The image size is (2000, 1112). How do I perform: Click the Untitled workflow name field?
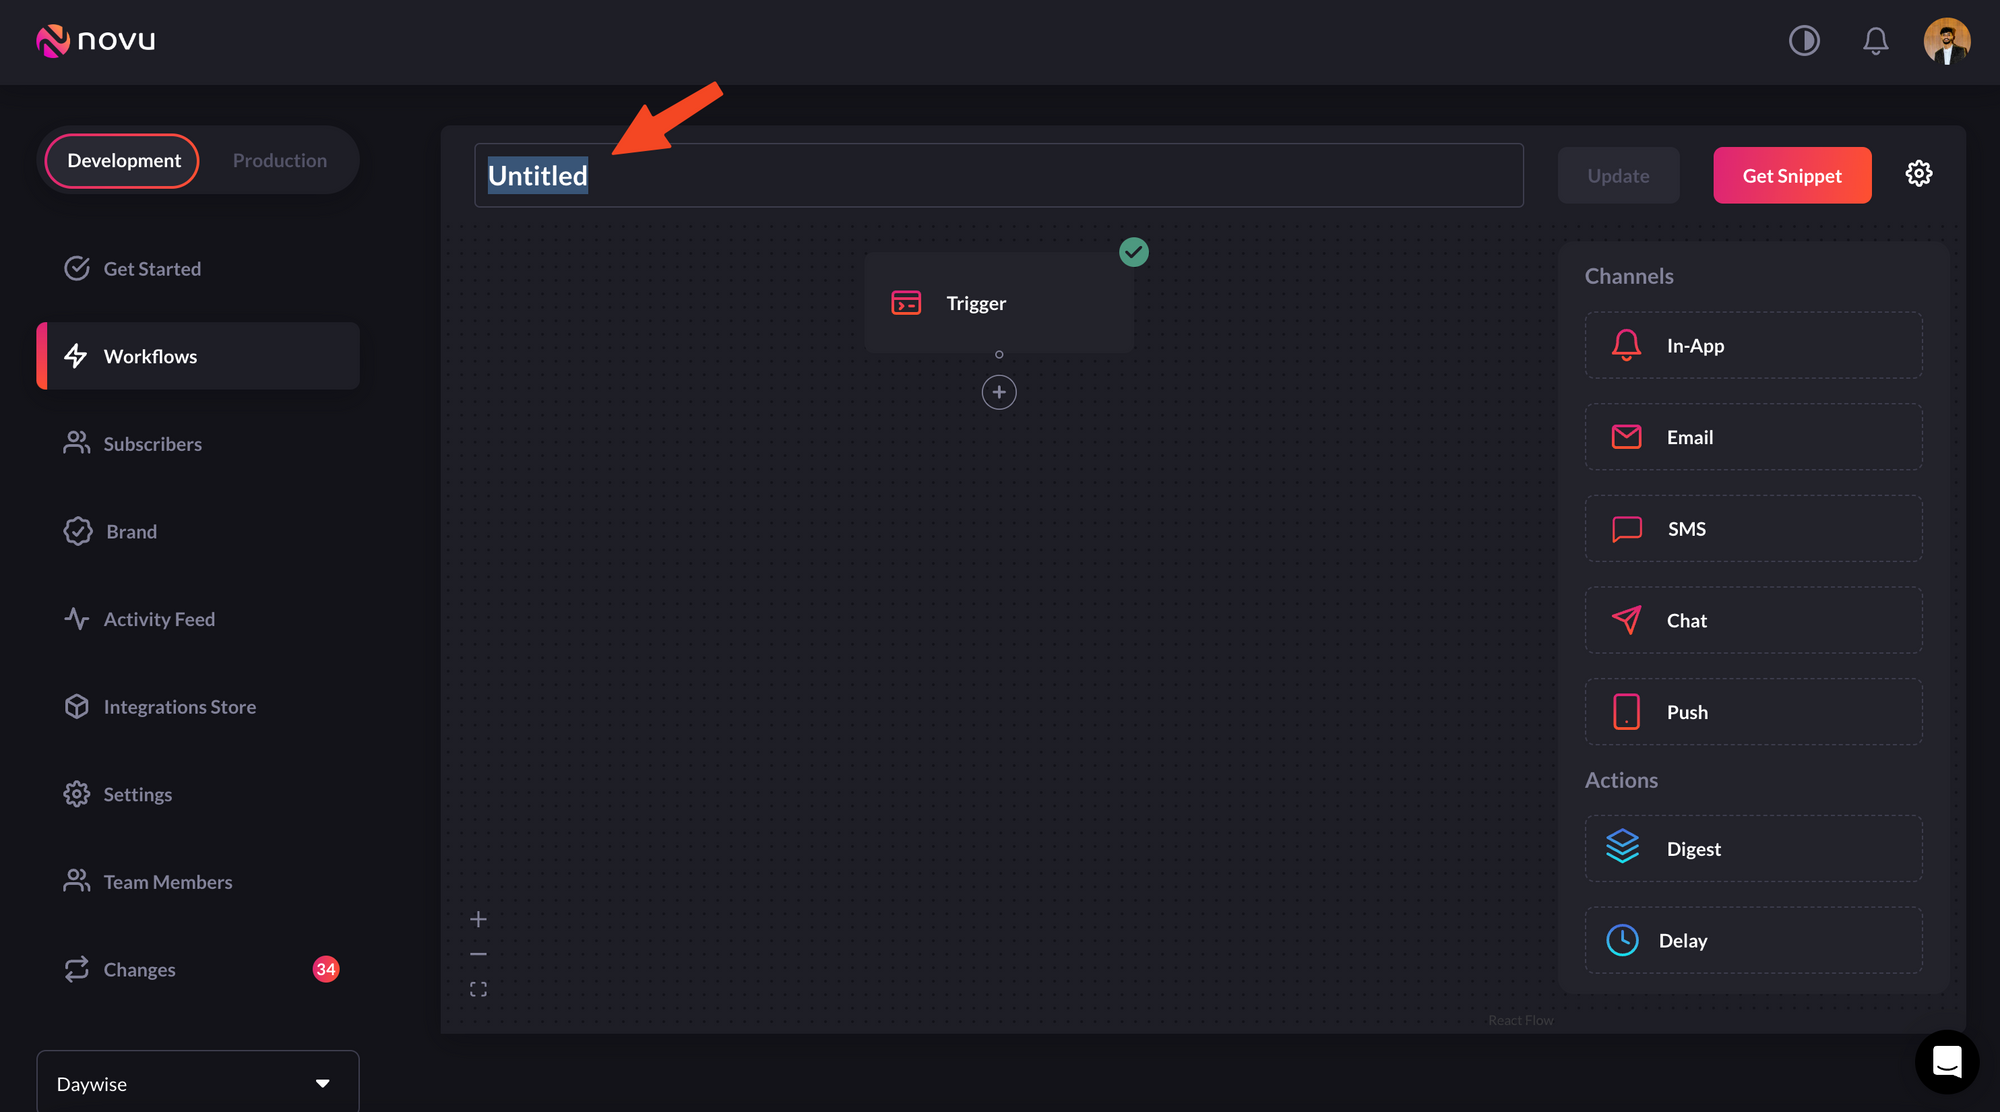point(997,176)
